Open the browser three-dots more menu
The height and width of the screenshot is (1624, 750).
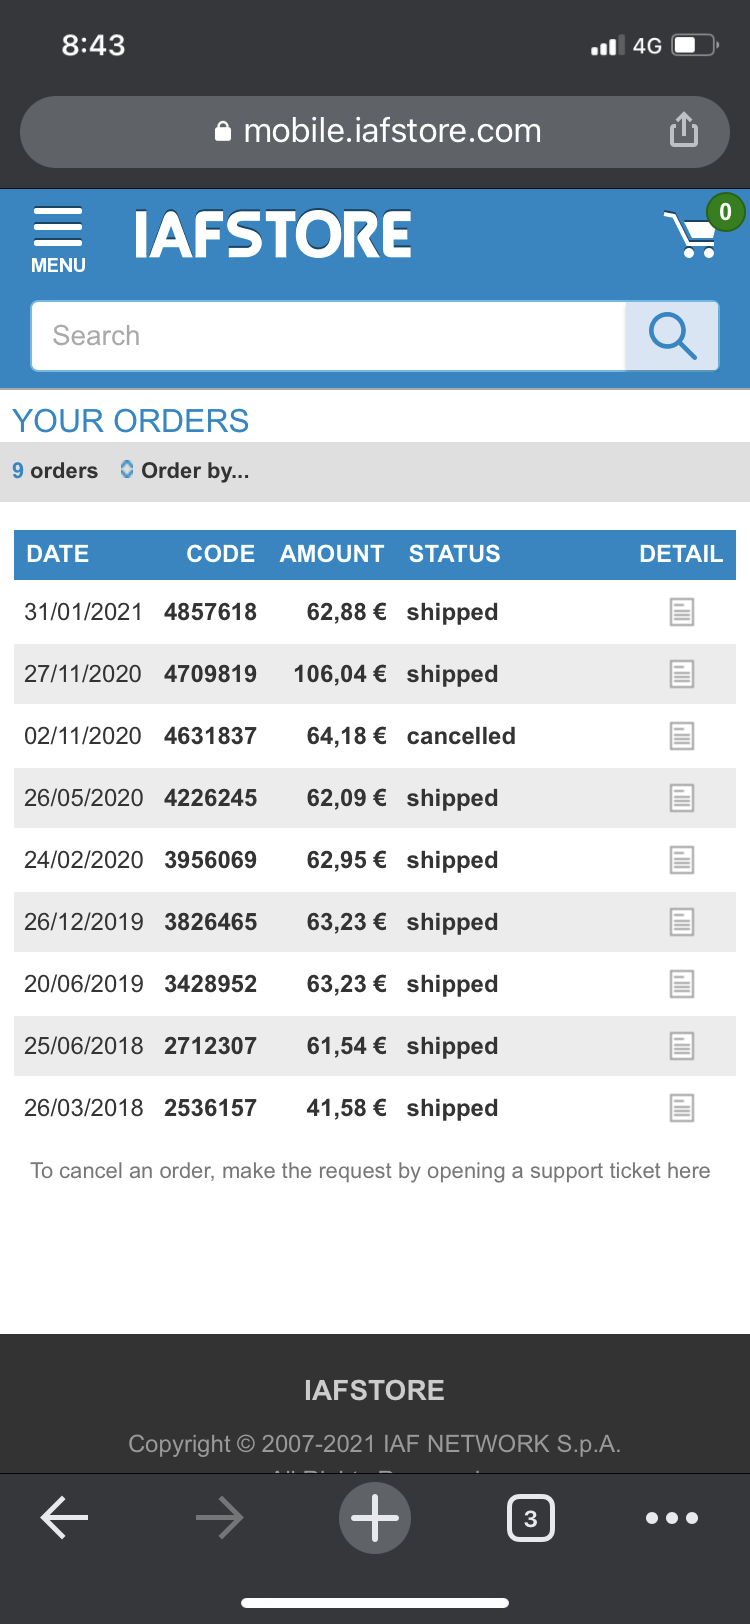(x=672, y=1518)
